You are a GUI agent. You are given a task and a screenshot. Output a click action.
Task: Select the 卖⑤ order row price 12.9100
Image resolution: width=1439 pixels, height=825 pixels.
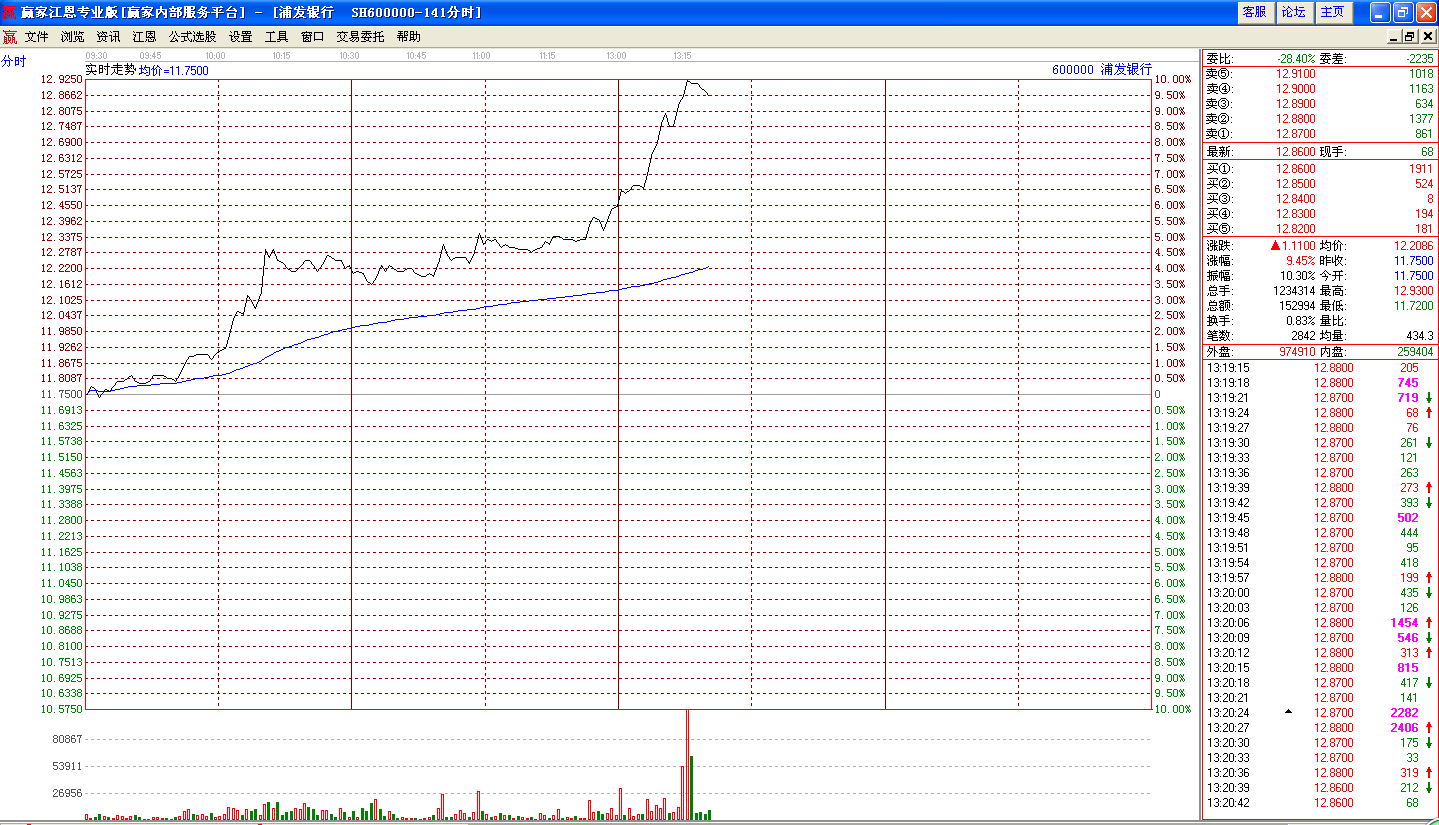tap(1295, 74)
